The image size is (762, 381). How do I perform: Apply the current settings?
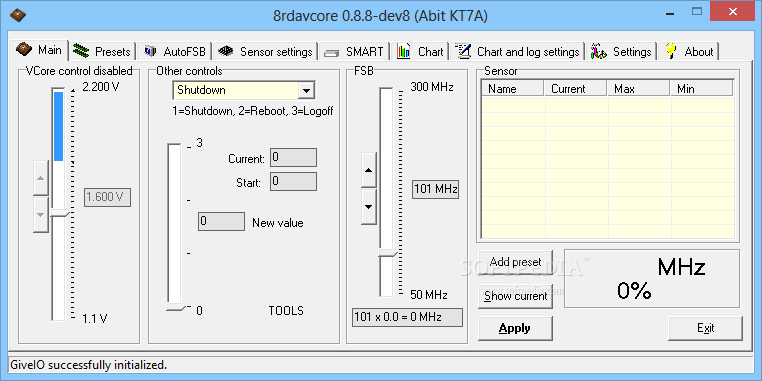pyautogui.click(x=515, y=329)
